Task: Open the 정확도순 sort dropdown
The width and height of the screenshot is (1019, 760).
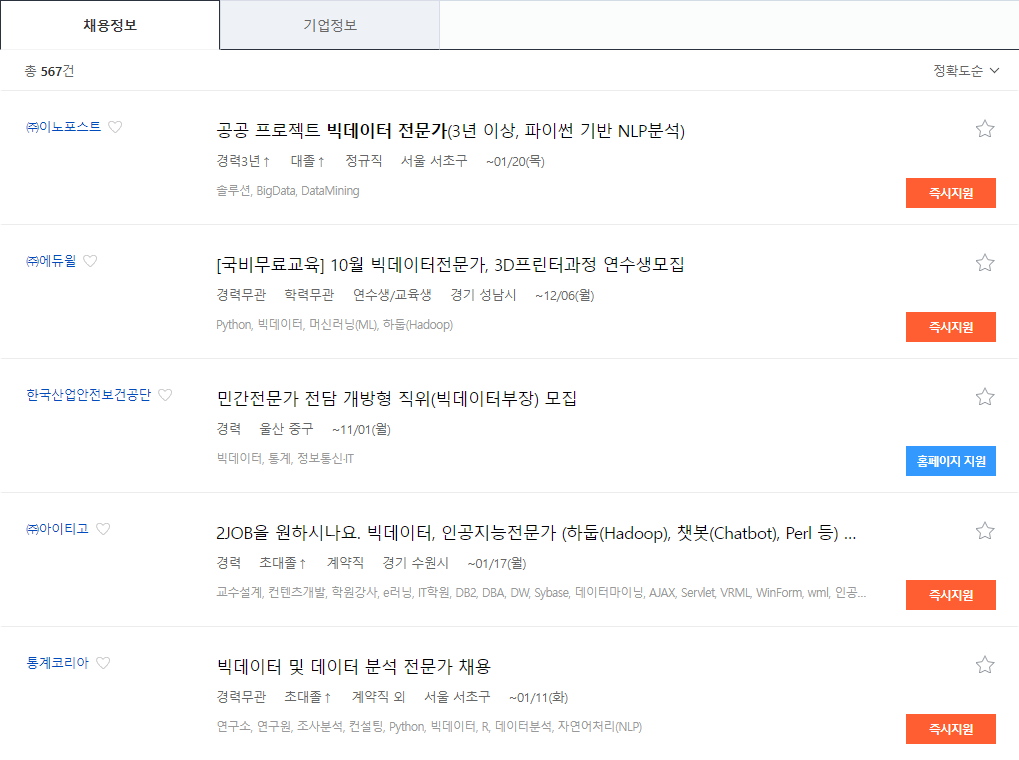Action: pyautogui.click(x=963, y=71)
